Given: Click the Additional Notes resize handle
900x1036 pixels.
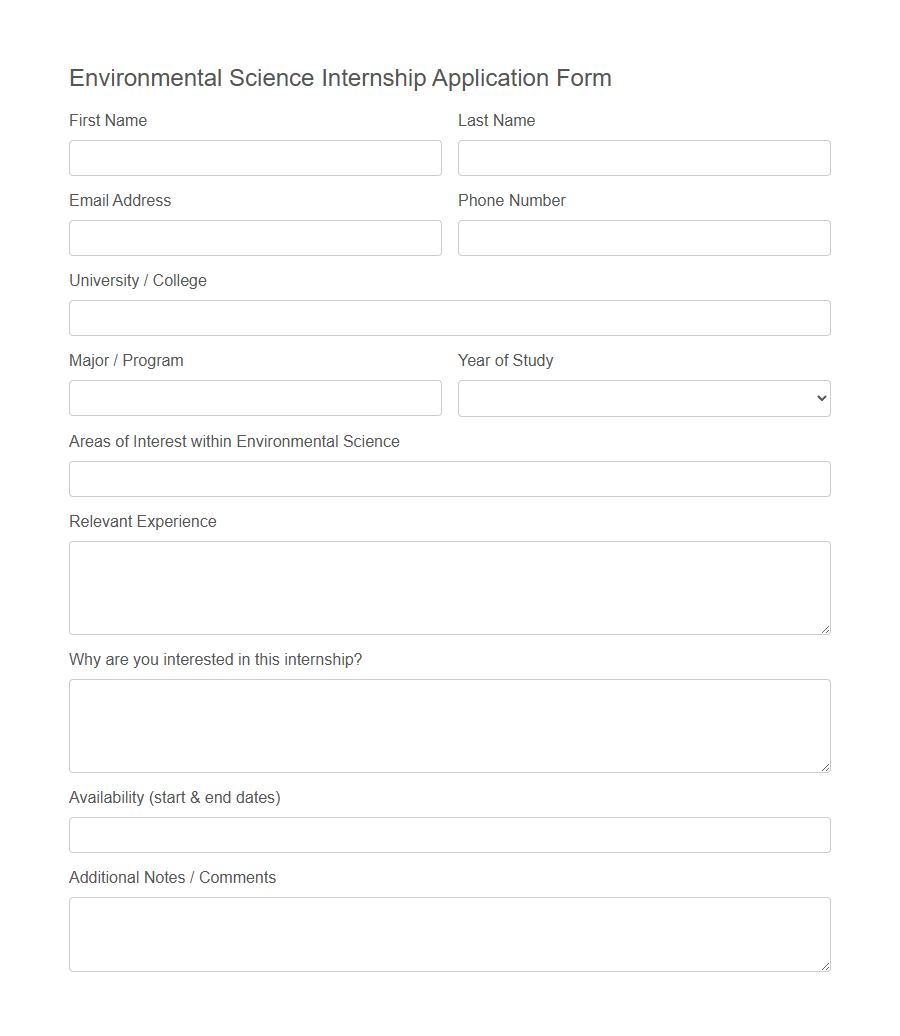Looking at the screenshot, I should click(x=825, y=965).
